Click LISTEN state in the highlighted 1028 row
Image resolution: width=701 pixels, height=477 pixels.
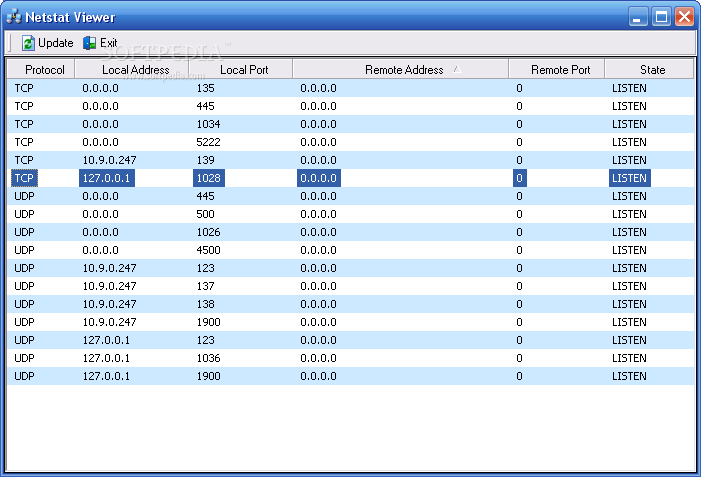tap(629, 178)
